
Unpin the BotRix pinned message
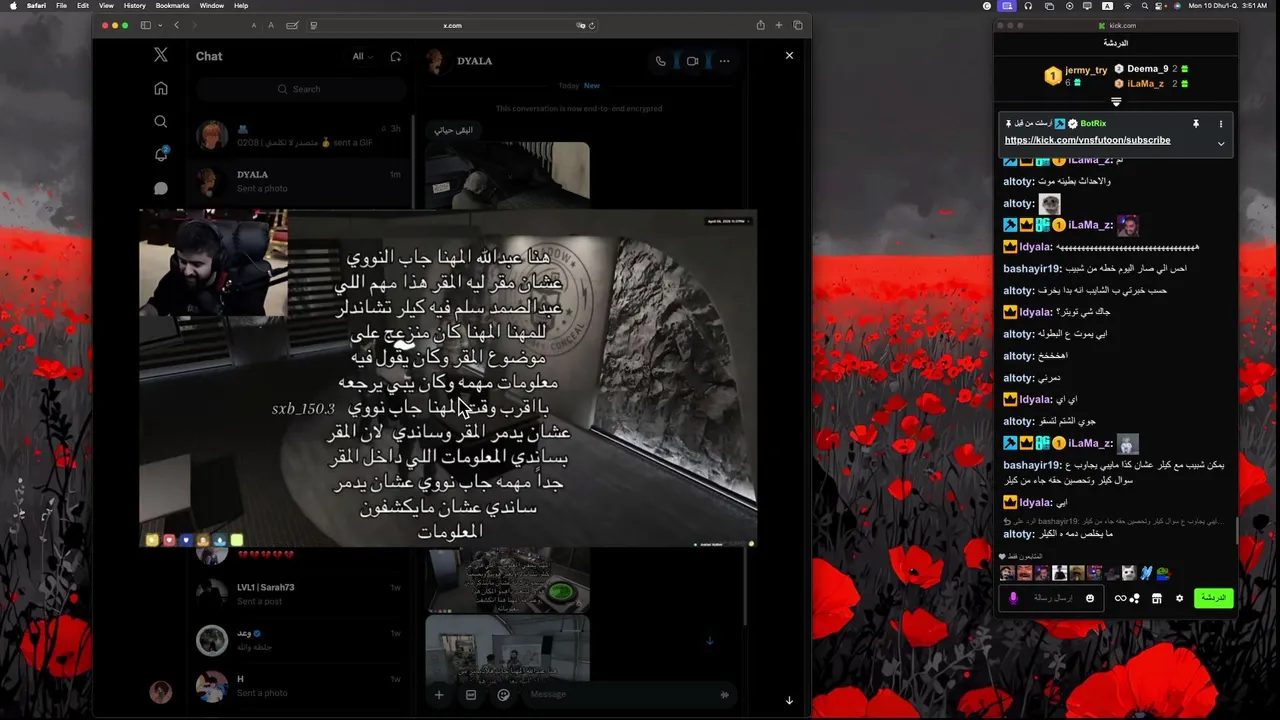point(1195,124)
